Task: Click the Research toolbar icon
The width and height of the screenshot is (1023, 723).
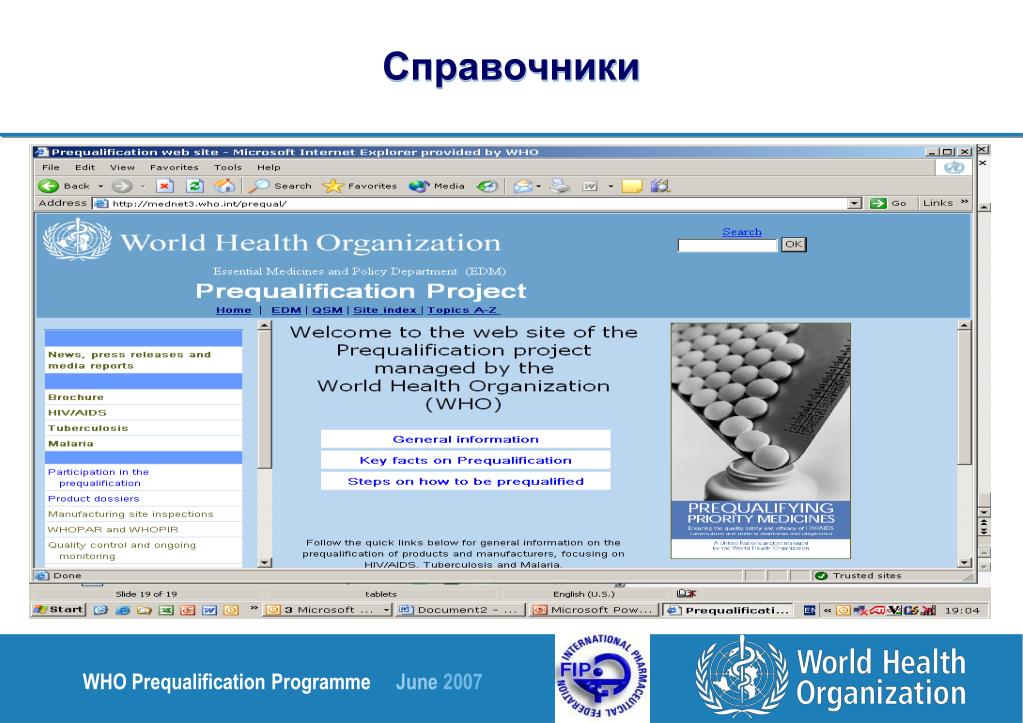Action: (660, 186)
